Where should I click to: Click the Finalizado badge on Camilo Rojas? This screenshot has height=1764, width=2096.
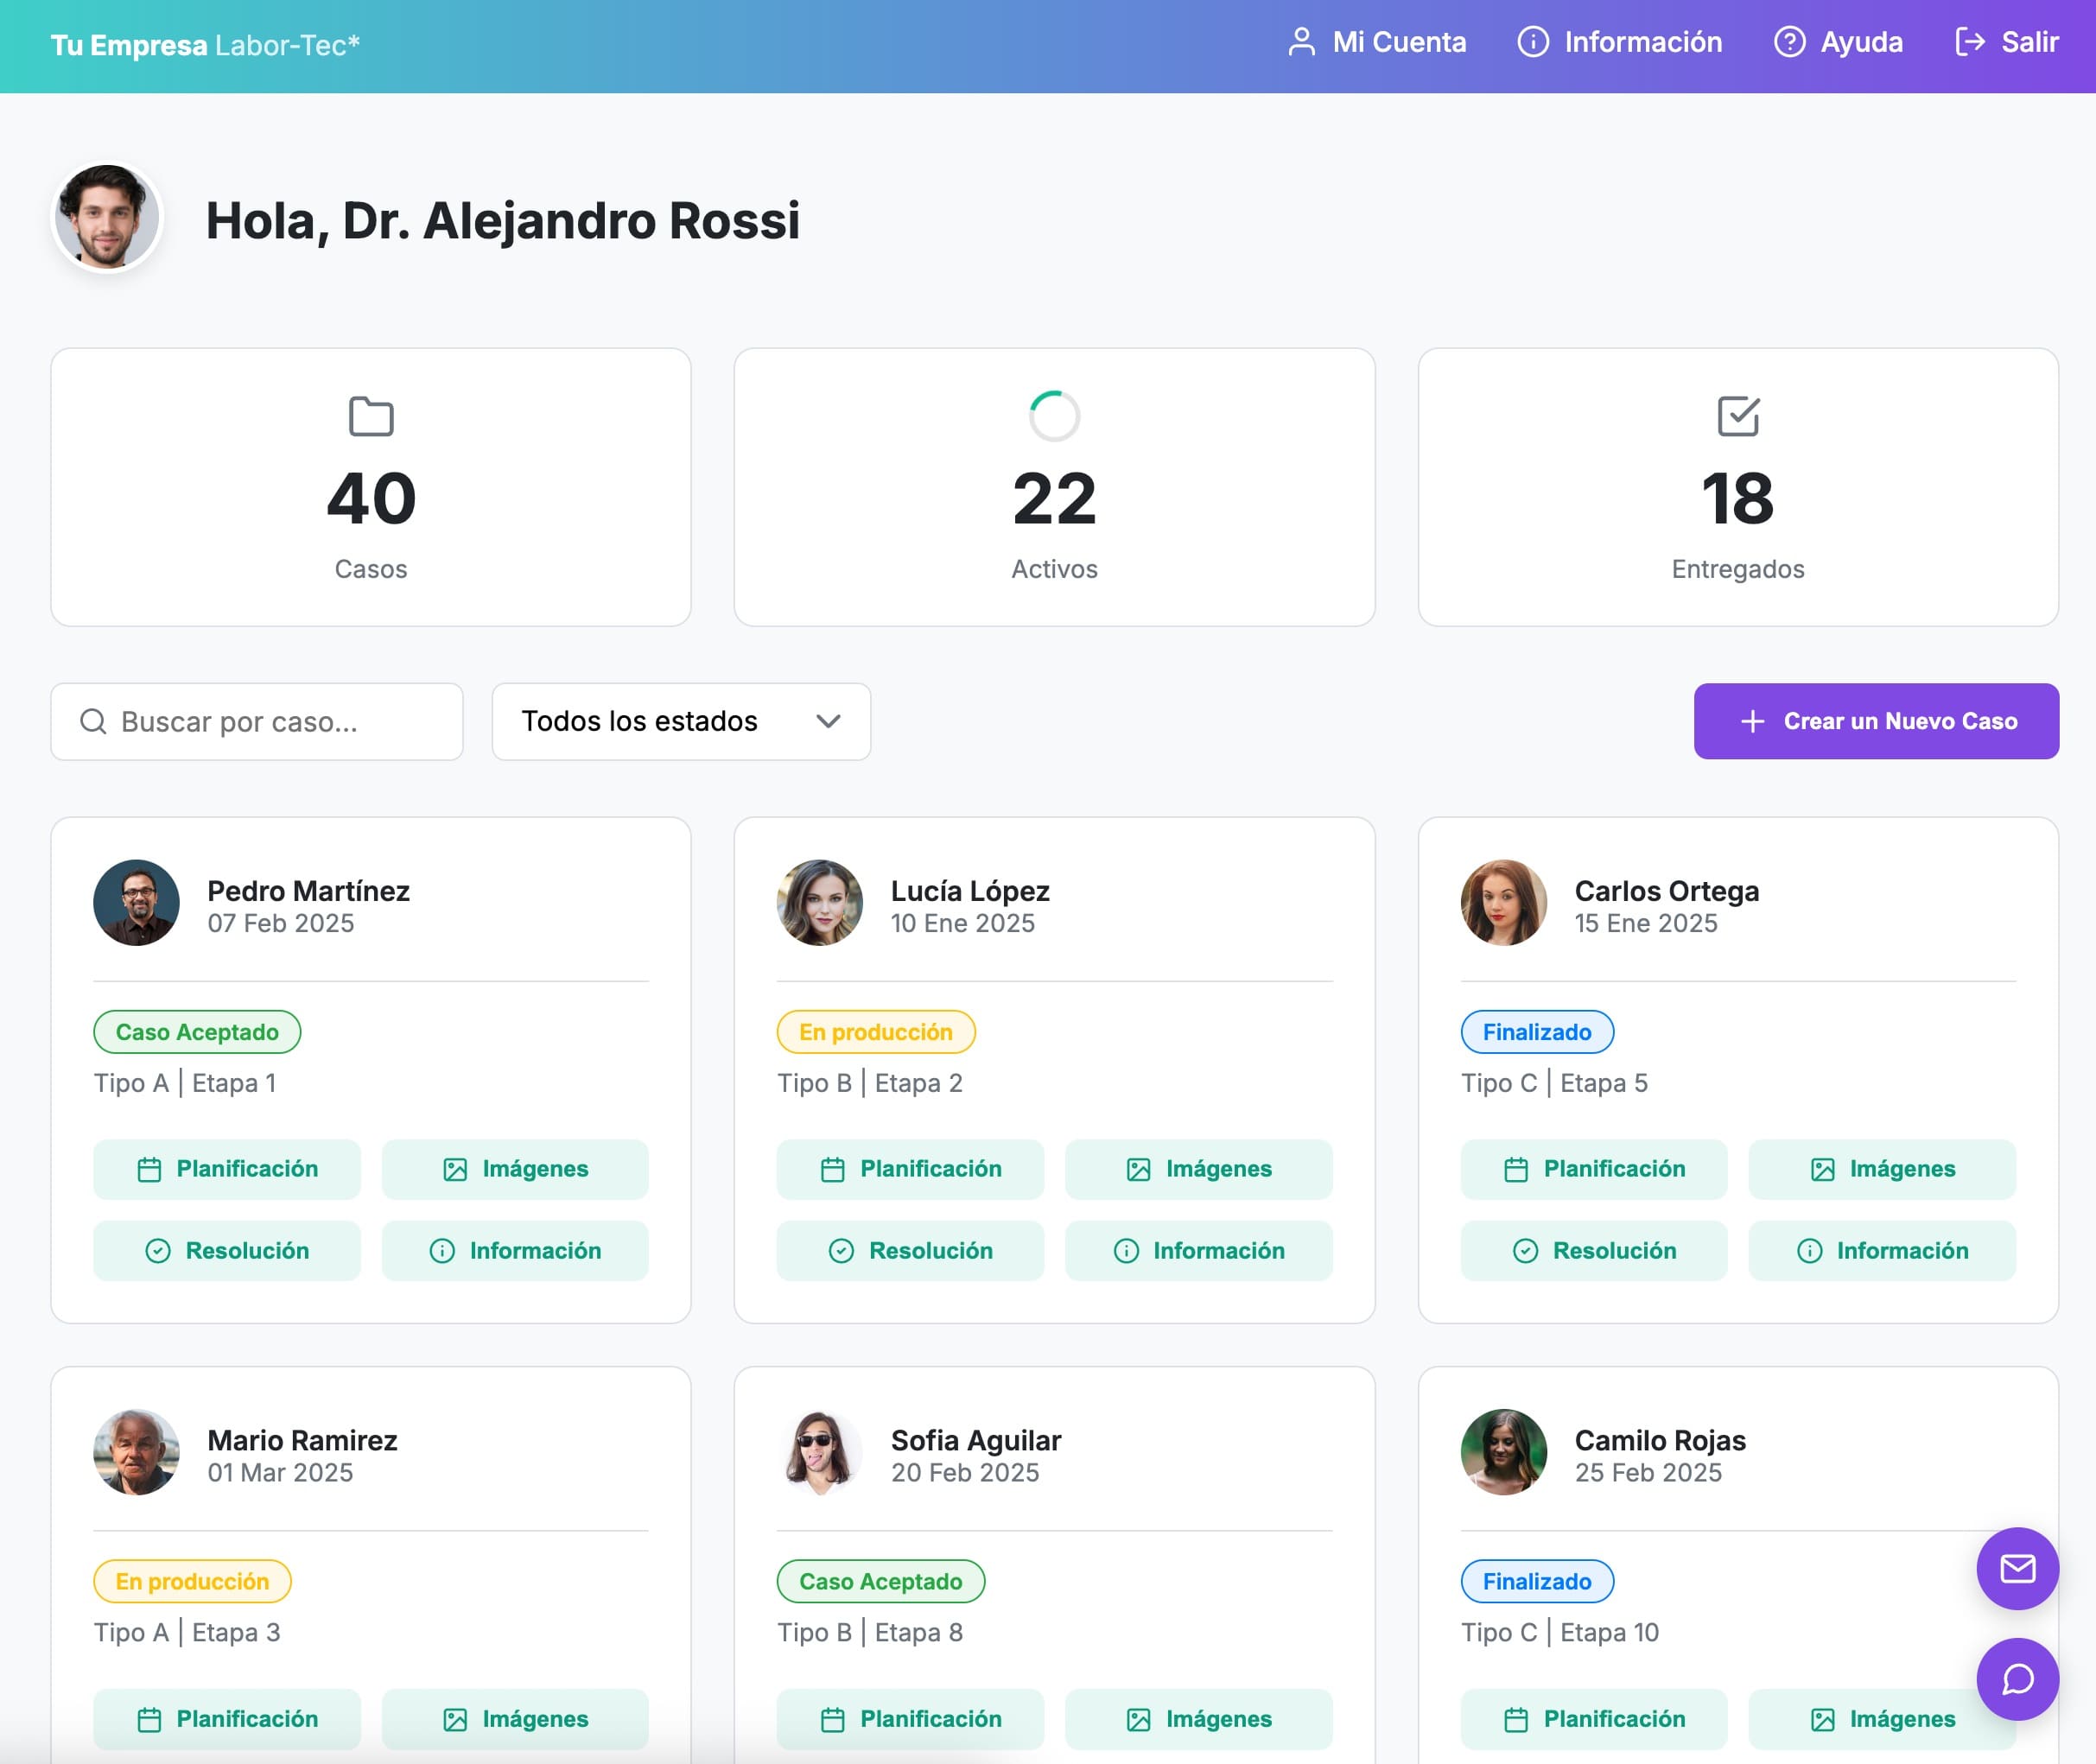click(1536, 1581)
